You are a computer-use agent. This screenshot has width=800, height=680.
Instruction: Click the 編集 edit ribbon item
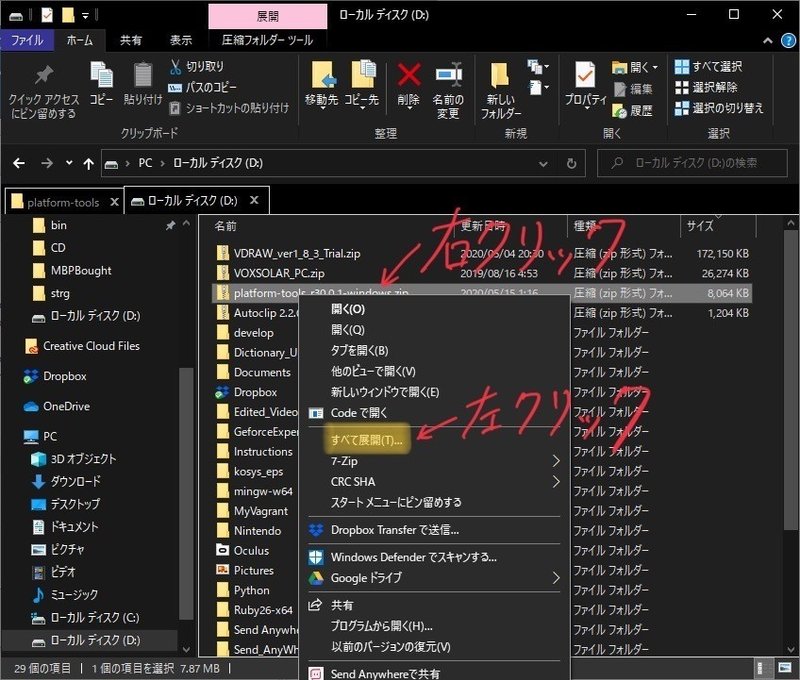[633, 89]
